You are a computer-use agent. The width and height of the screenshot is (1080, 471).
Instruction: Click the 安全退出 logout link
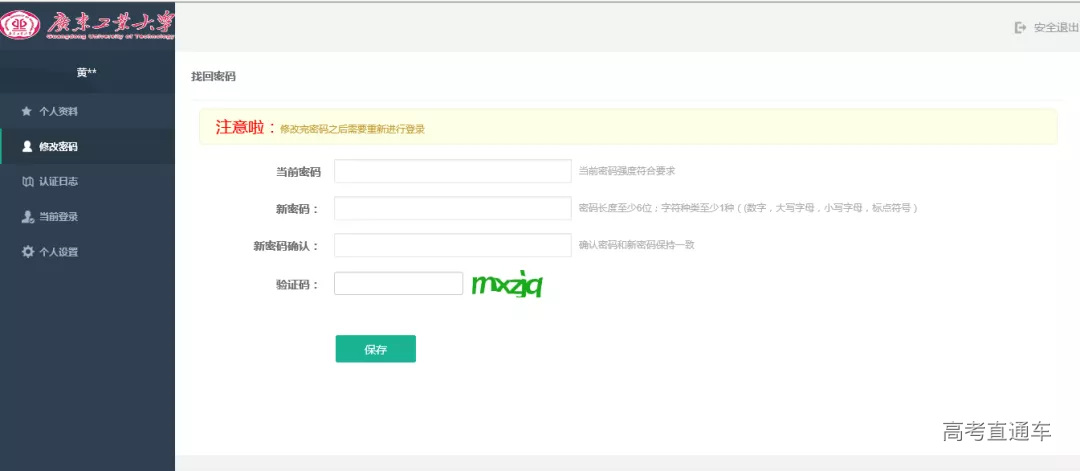1055,27
